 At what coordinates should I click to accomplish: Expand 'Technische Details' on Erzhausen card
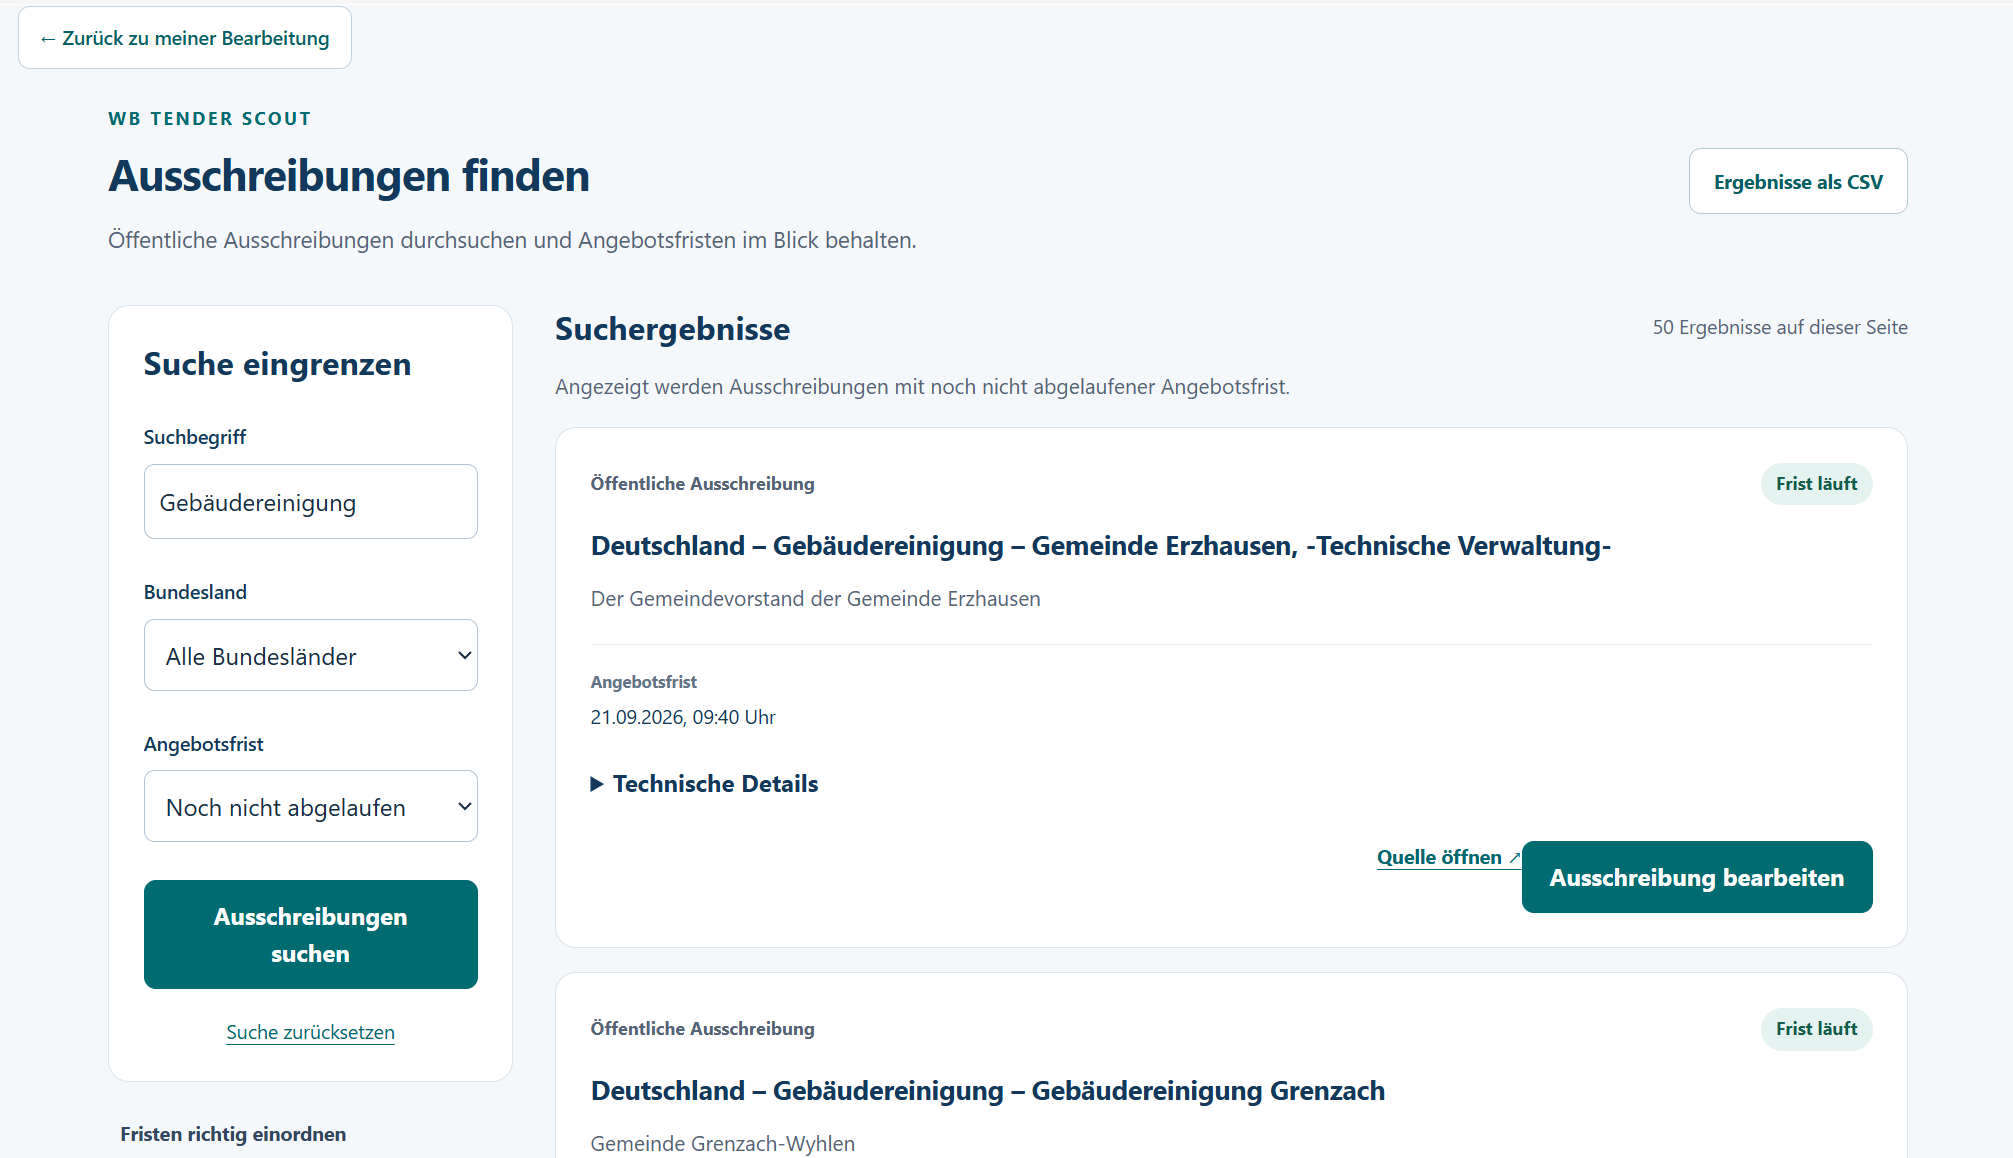click(x=704, y=784)
